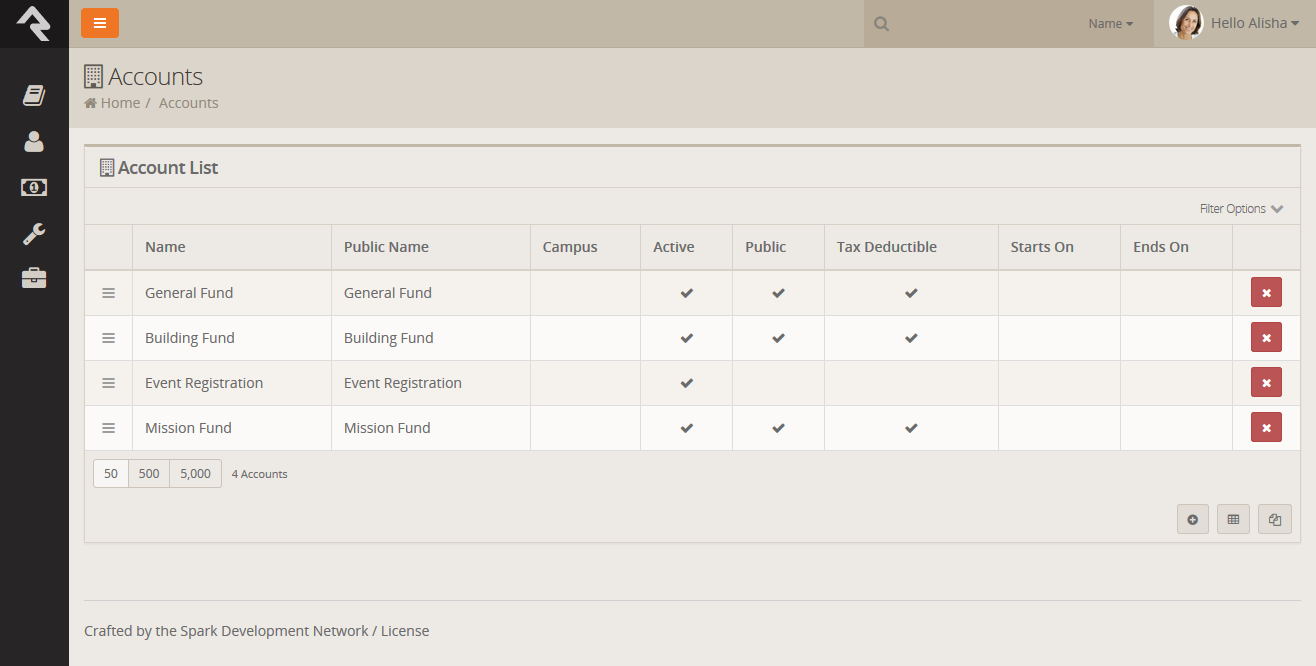Go to the Home breadcrumb link
The height and width of the screenshot is (666, 1316).
(x=119, y=103)
